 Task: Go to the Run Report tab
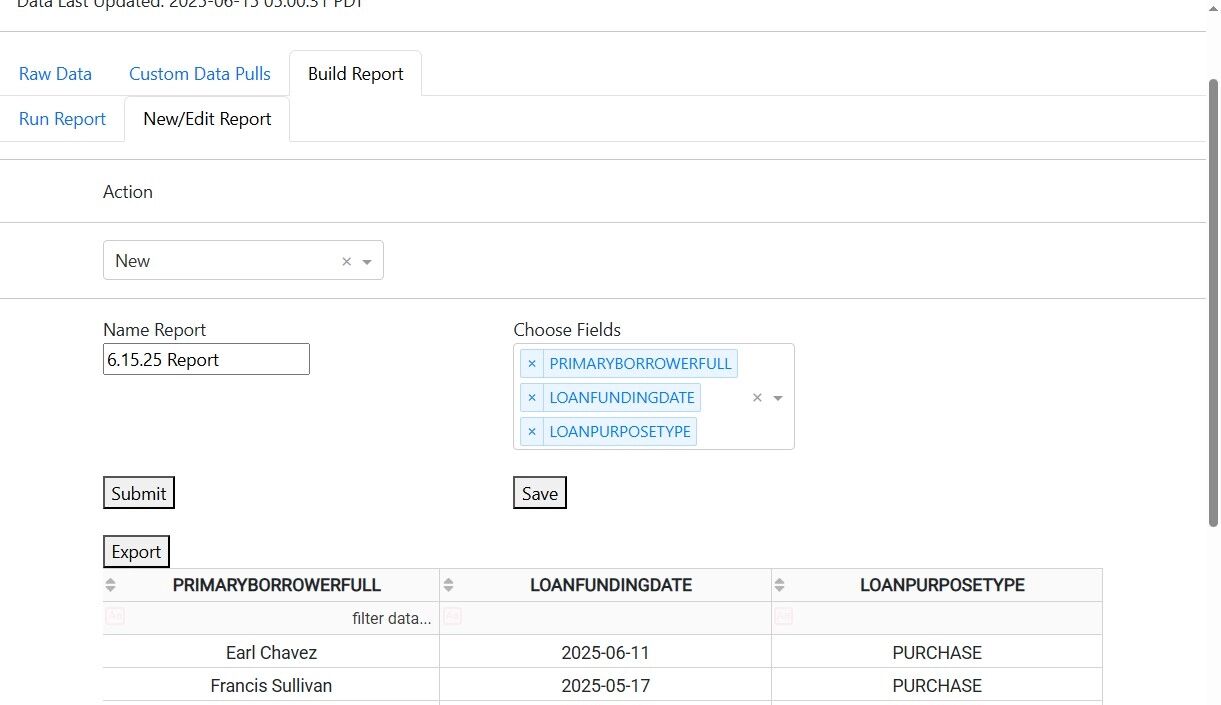pyautogui.click(x=62, y=119)
